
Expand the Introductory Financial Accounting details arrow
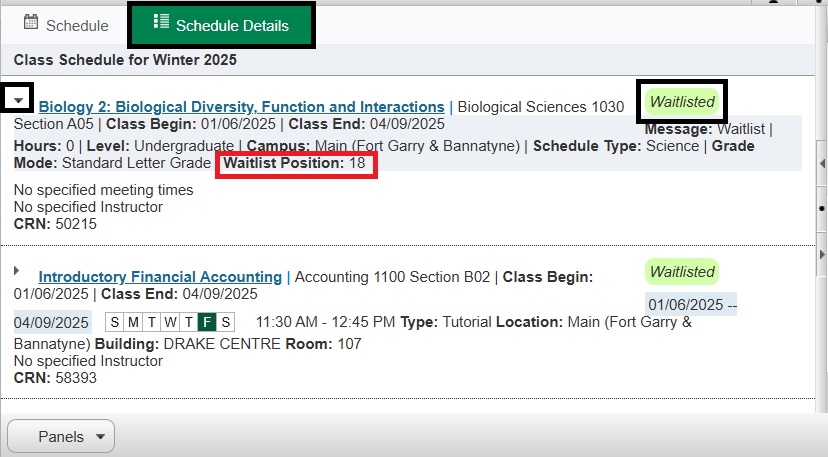coord(17,271)
